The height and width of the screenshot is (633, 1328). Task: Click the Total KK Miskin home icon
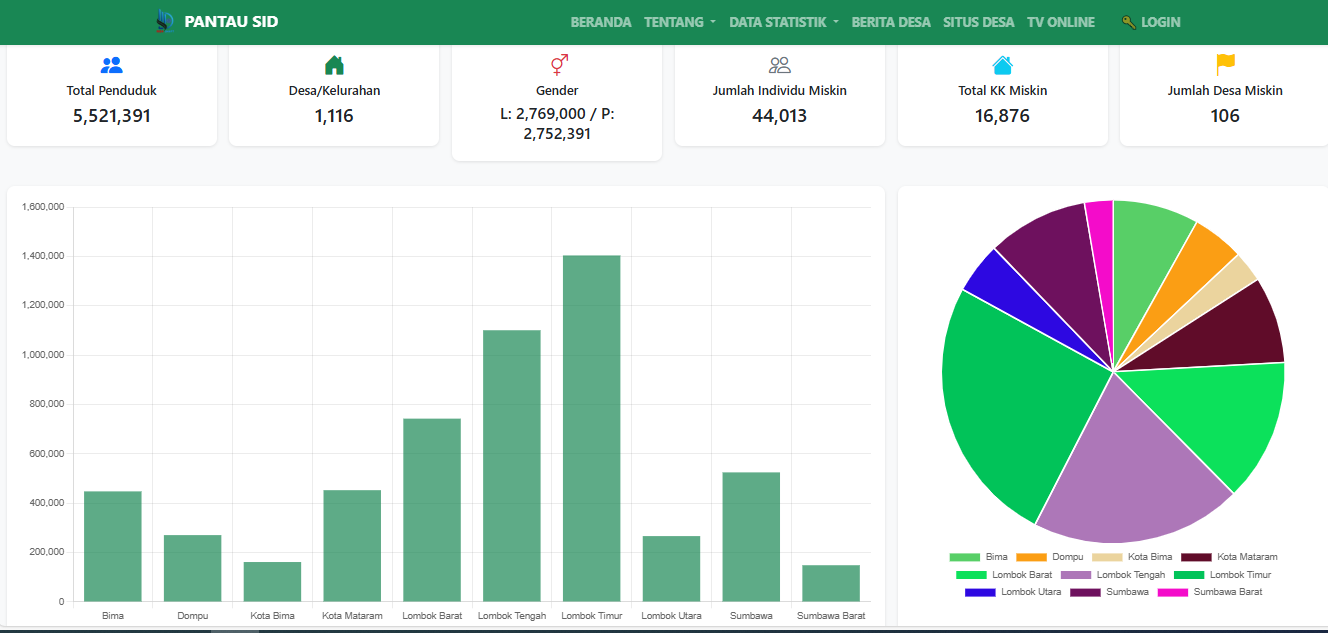[1002, 66]
